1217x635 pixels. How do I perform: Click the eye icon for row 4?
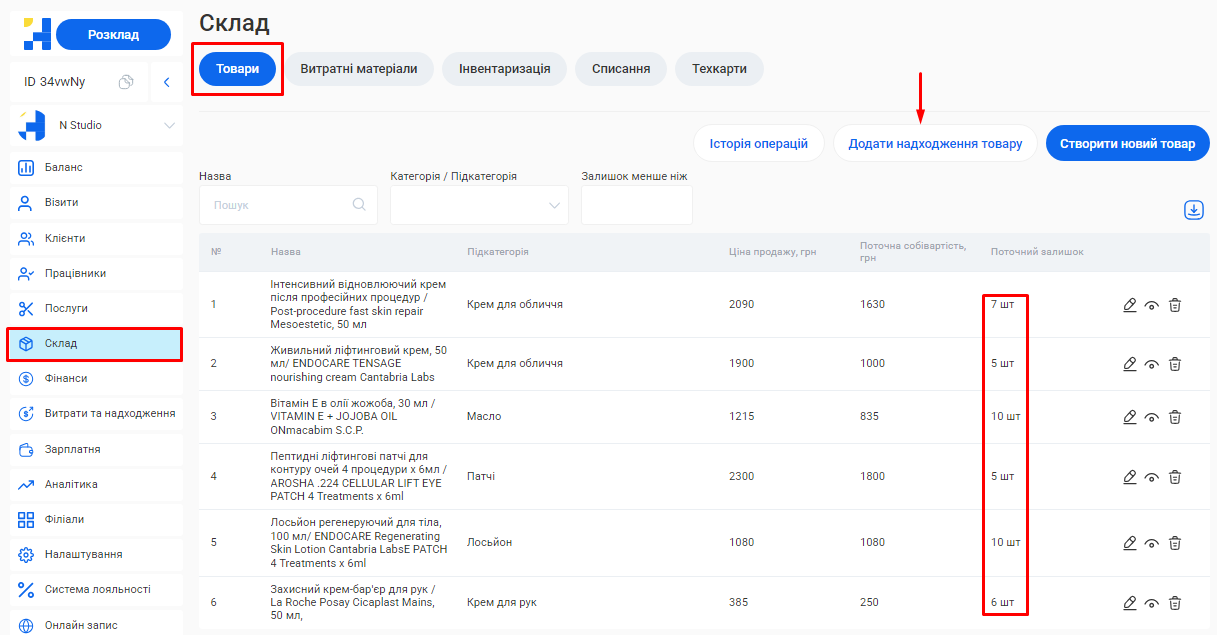pyautogui.click(x=1152, y=477)
